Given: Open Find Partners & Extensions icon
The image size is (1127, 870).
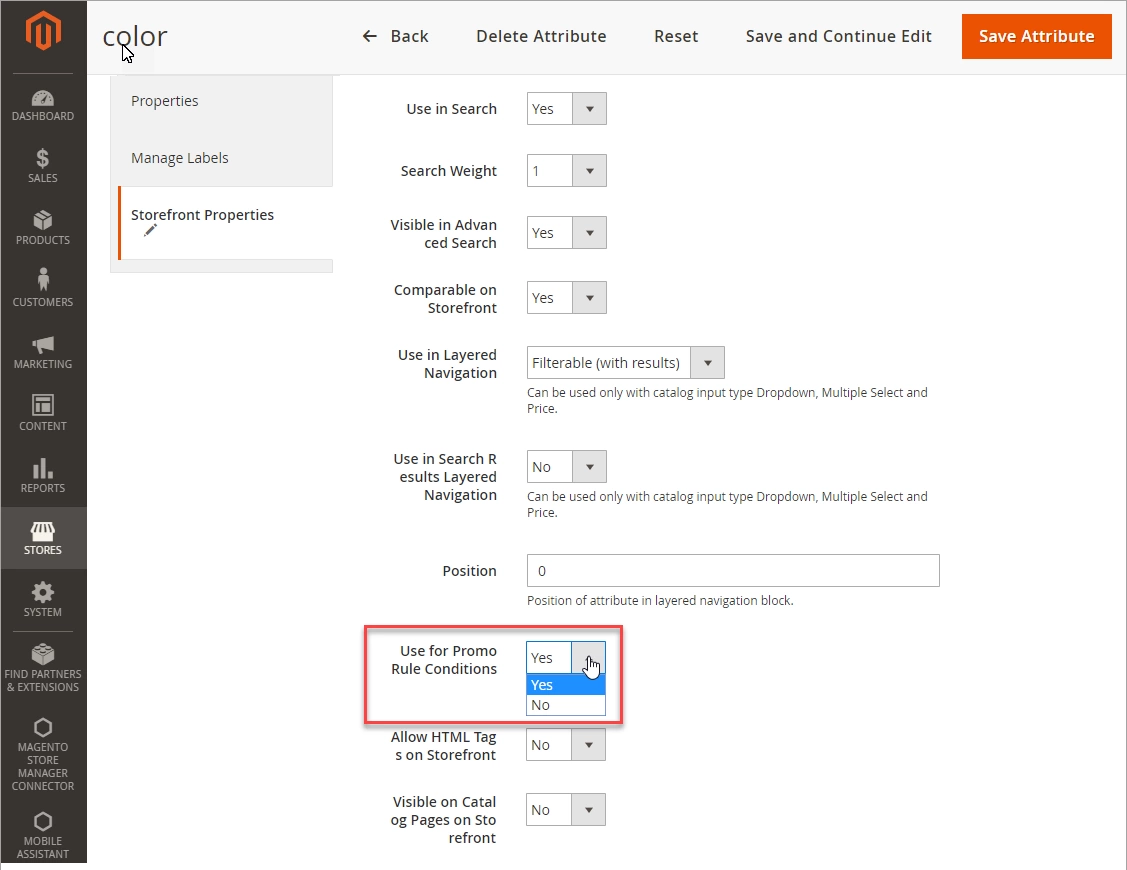Looking at the screenshot, I should (42, 654).
